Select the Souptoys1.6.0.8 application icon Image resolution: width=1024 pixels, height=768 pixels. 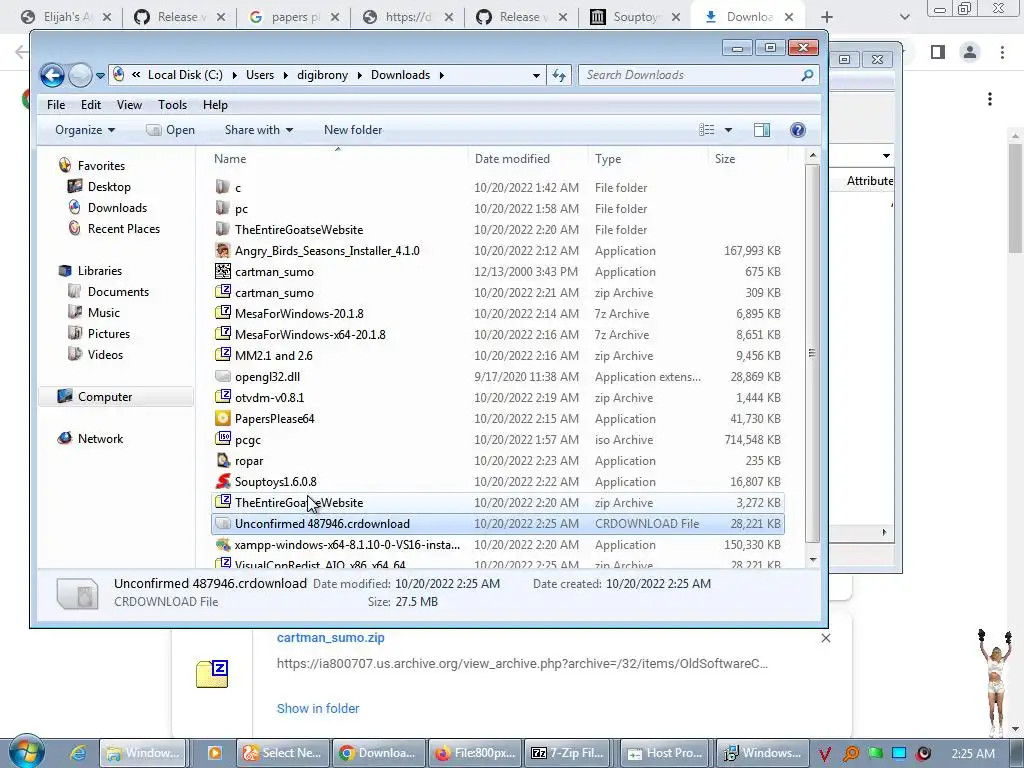[223, 481]
